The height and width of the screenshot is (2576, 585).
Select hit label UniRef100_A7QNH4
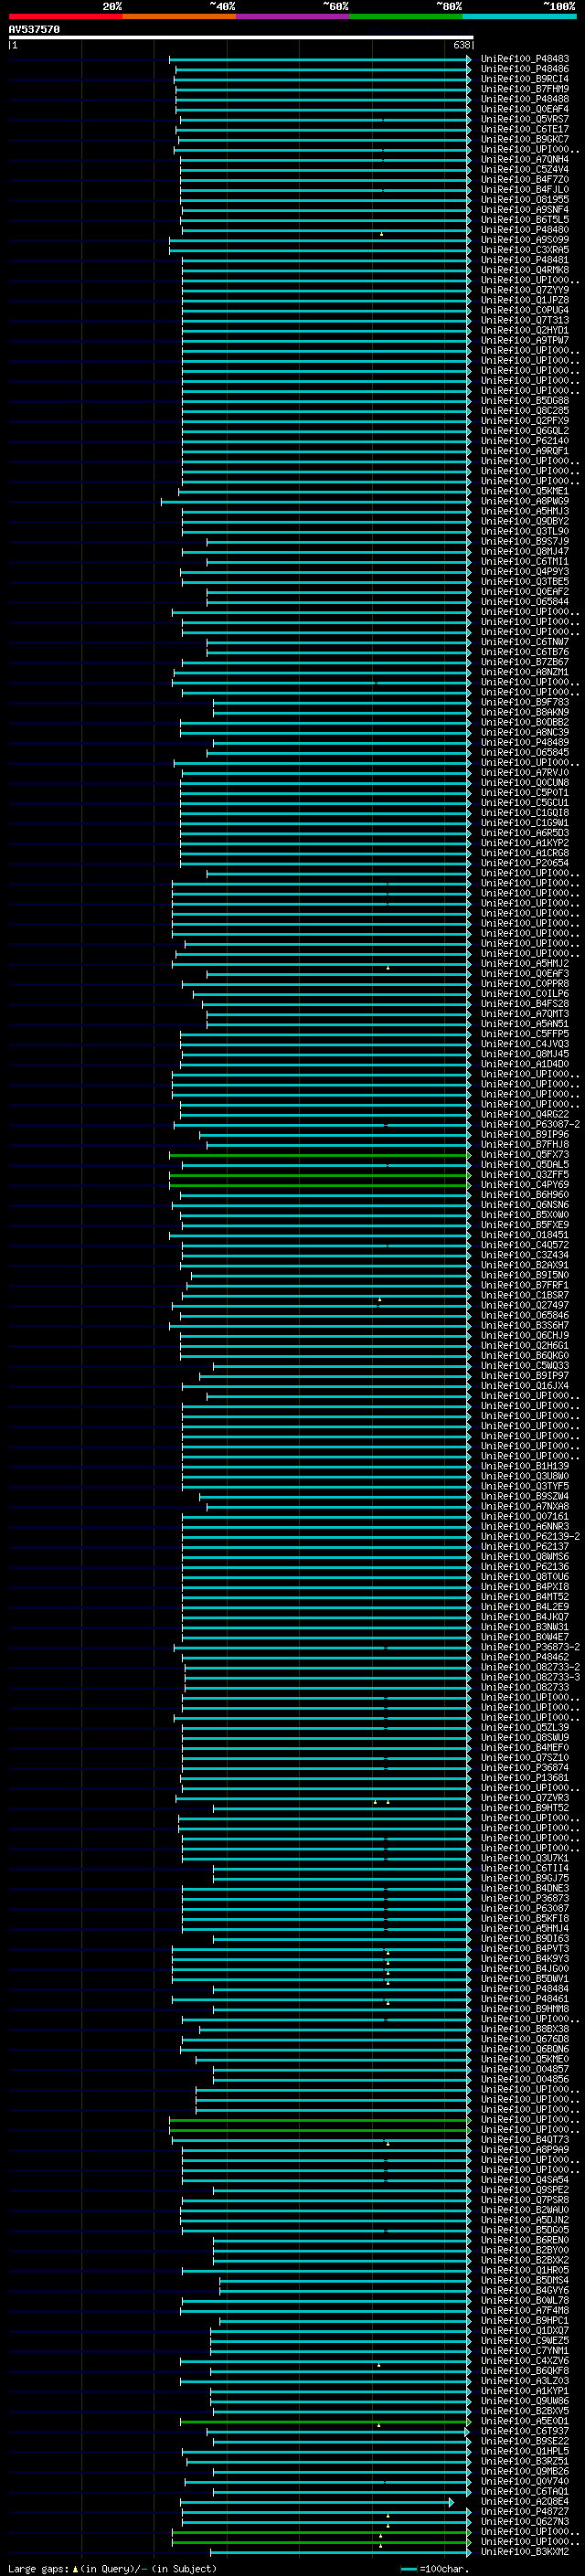[x=525, y=159]
